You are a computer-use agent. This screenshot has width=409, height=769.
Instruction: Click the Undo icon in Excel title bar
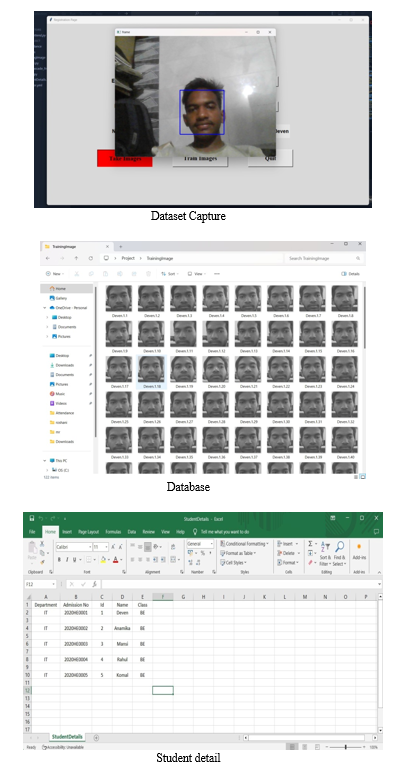click(42, 518)
